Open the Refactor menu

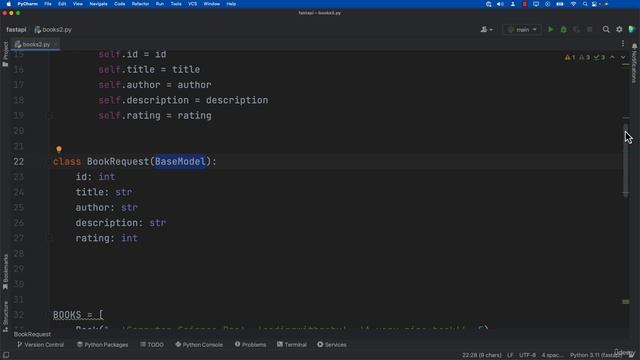pyautogui.click(x=140, y=4)
